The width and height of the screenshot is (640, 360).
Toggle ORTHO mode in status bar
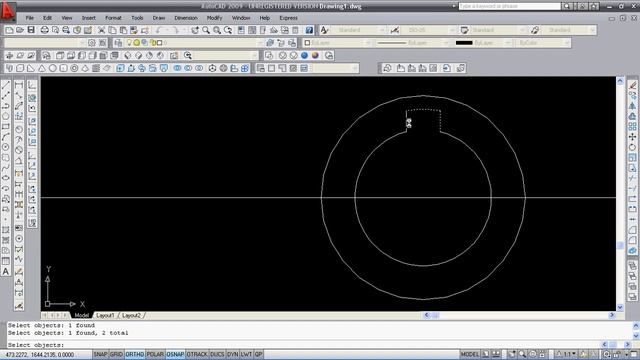tap(135, 354)
